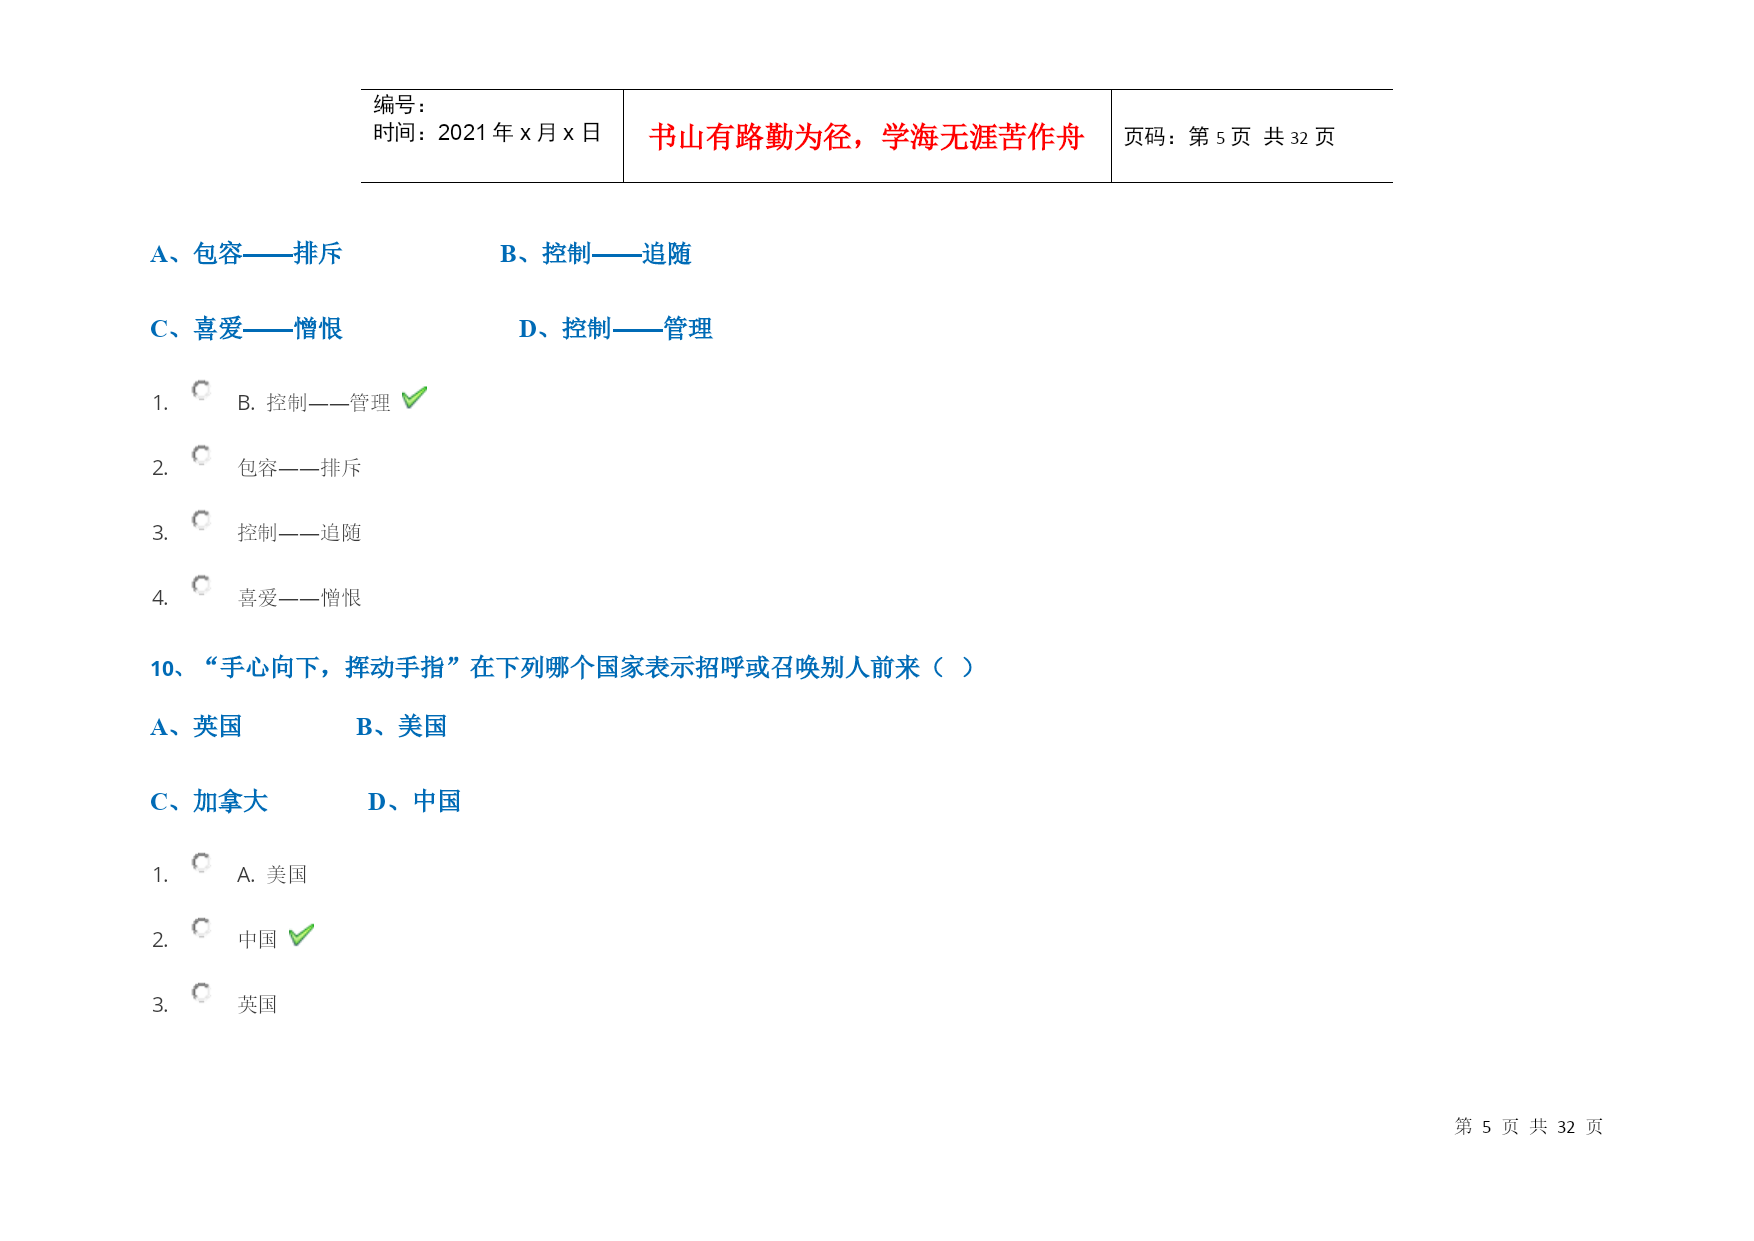Click green checkmark beside 控制——管理 answer
This screenshot has height=1241, width=1754.
[x=414, y=398]
